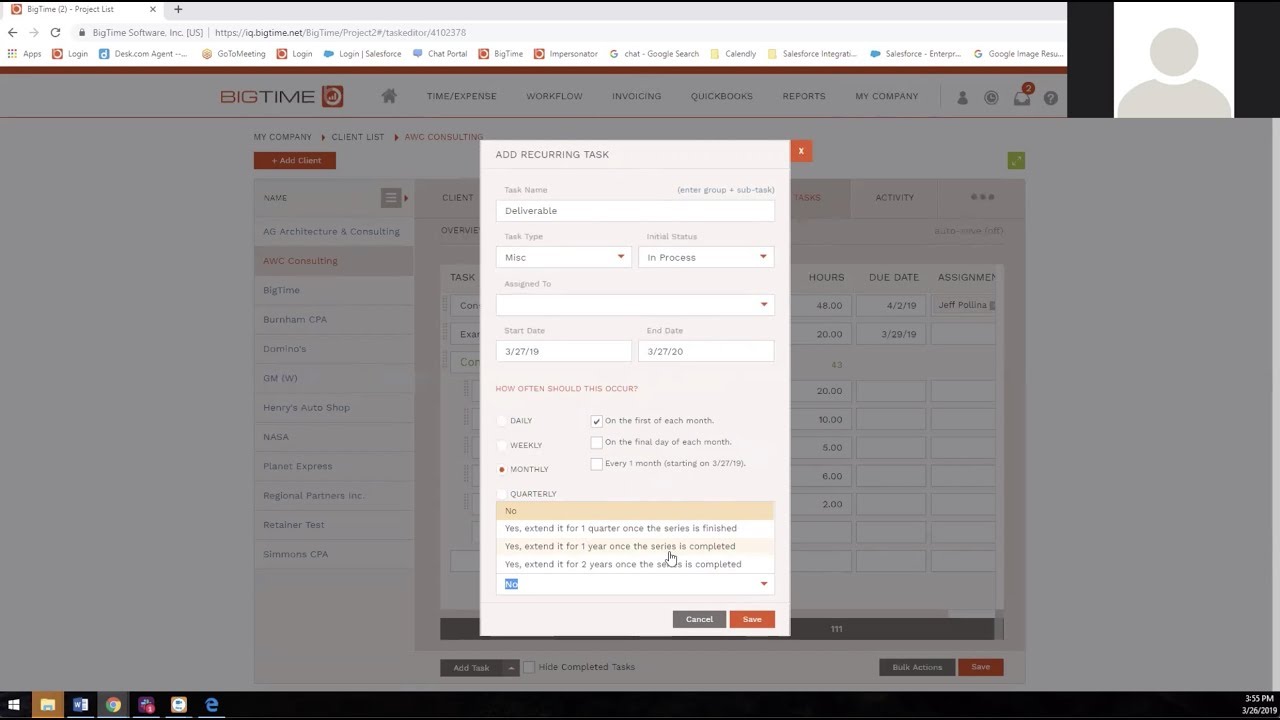Click Cancel in the recurring task dialog

click(x=699, y=619)
